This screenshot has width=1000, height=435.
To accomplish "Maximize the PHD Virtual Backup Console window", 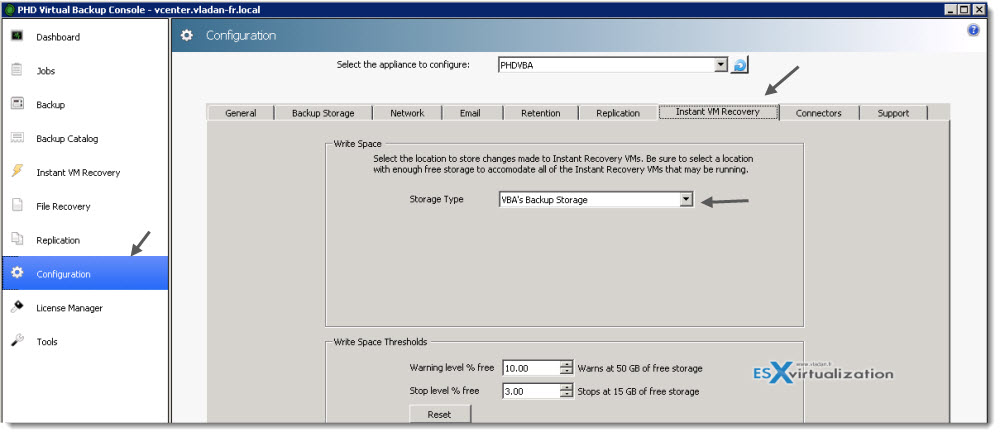I will point(963,9).
